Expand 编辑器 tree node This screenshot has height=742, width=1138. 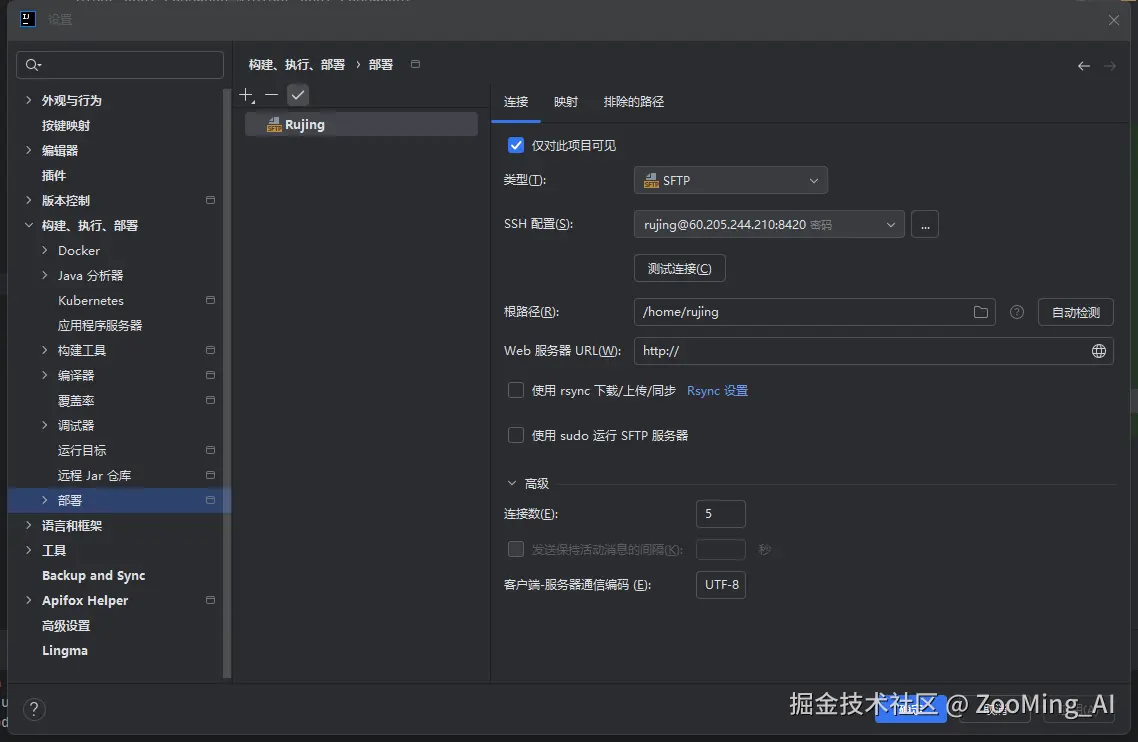pyautogui.click(x=29, y=150)
